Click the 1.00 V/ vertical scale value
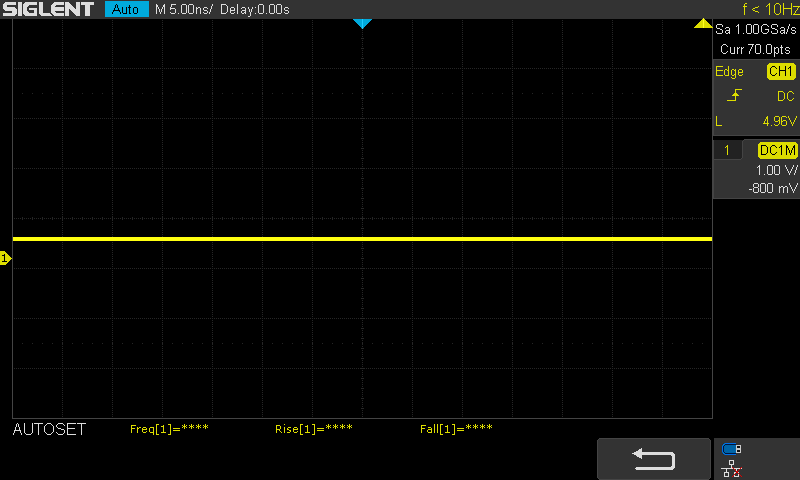The image size is (800, 480). 777,170
